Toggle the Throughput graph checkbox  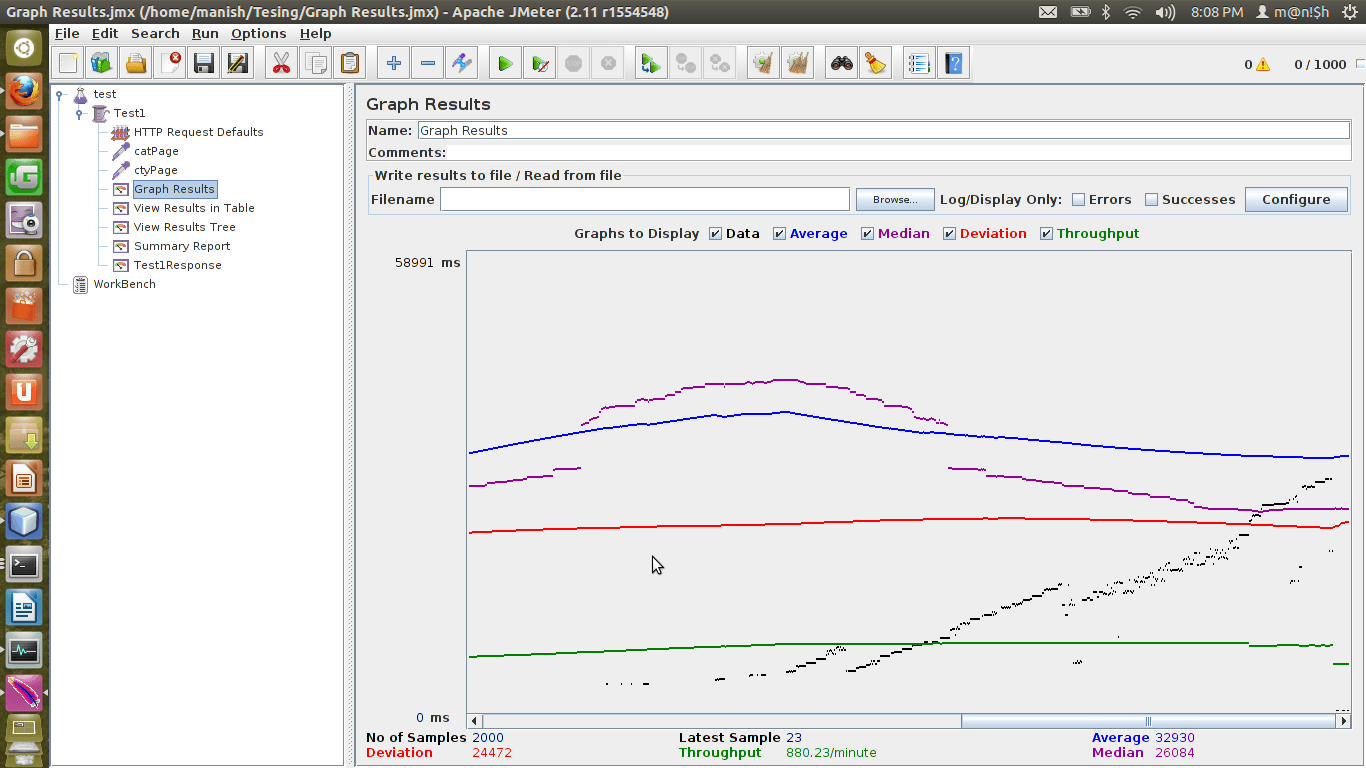1046,234
